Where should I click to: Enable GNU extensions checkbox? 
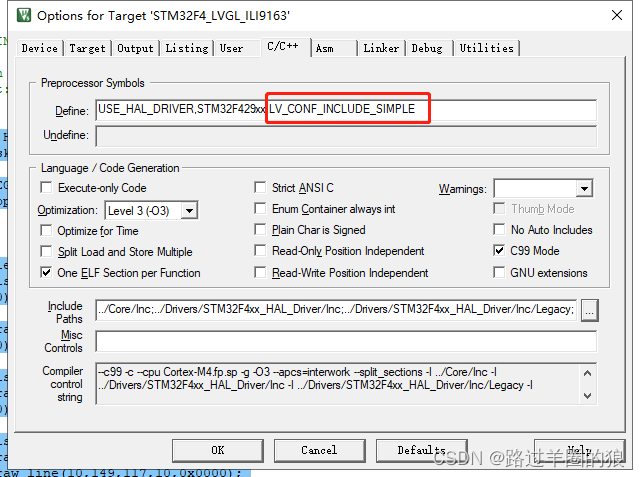[x=499, y=272]
